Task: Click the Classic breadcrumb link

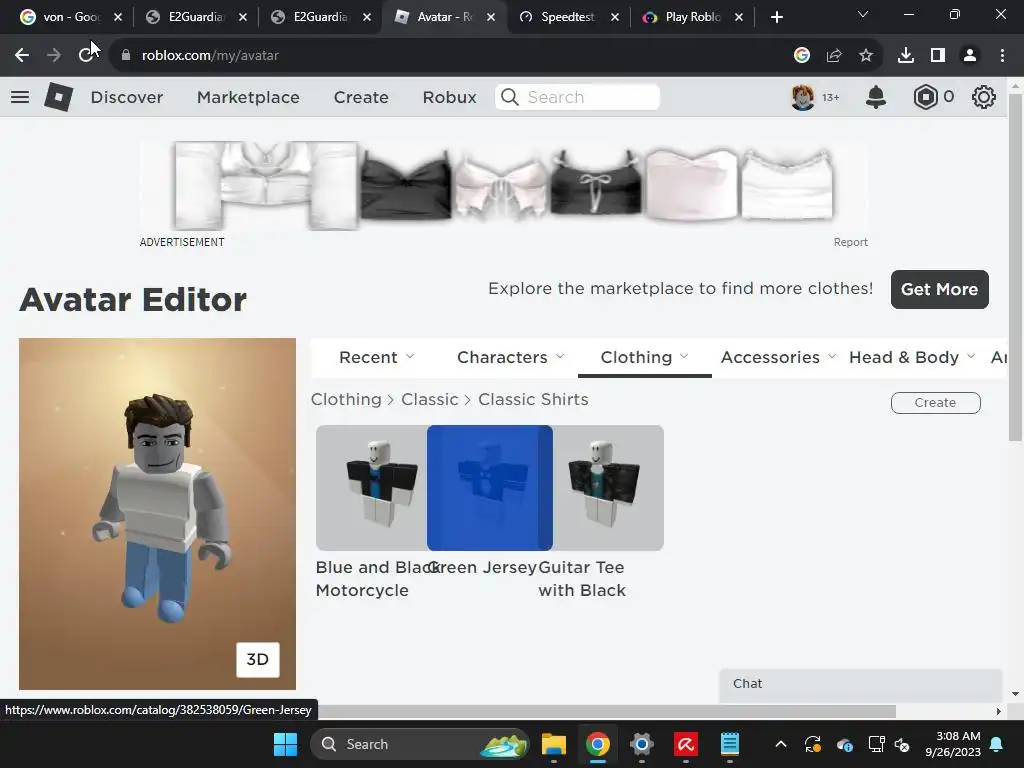Action: [x=429, y=399]
